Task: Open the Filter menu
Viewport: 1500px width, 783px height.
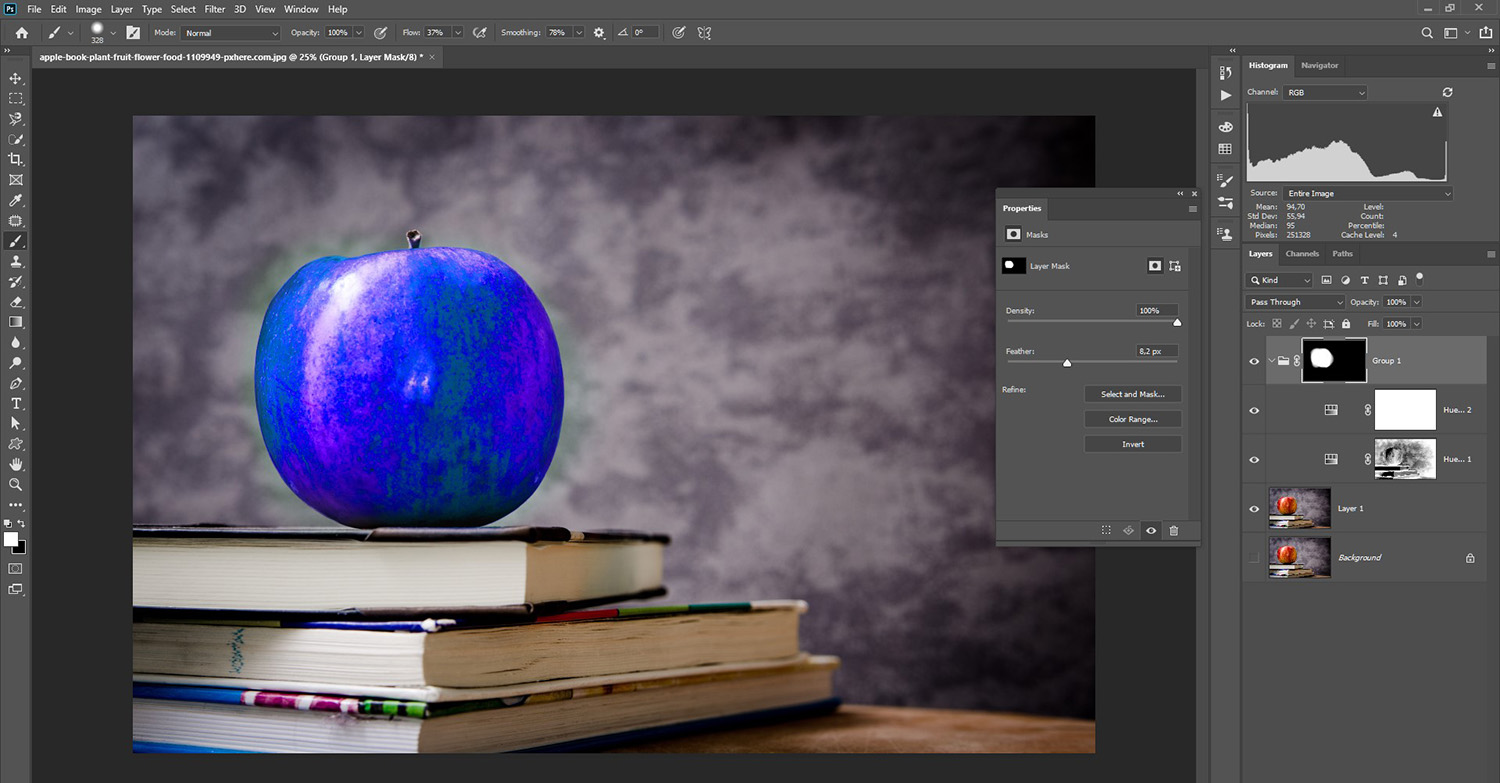Action: pos(214,9)
